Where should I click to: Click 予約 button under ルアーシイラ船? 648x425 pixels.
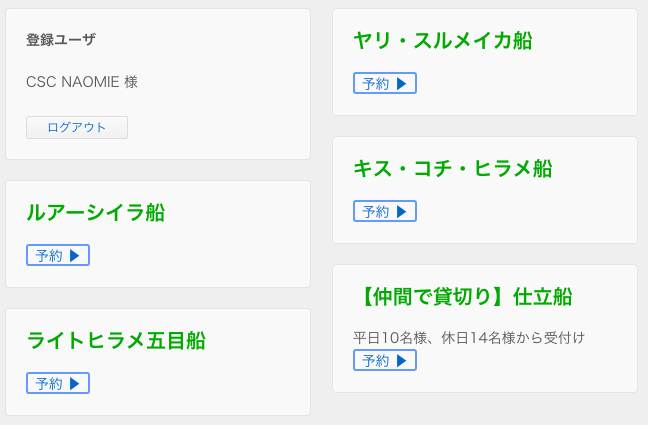pyautogui.click(x=58, y=255)
